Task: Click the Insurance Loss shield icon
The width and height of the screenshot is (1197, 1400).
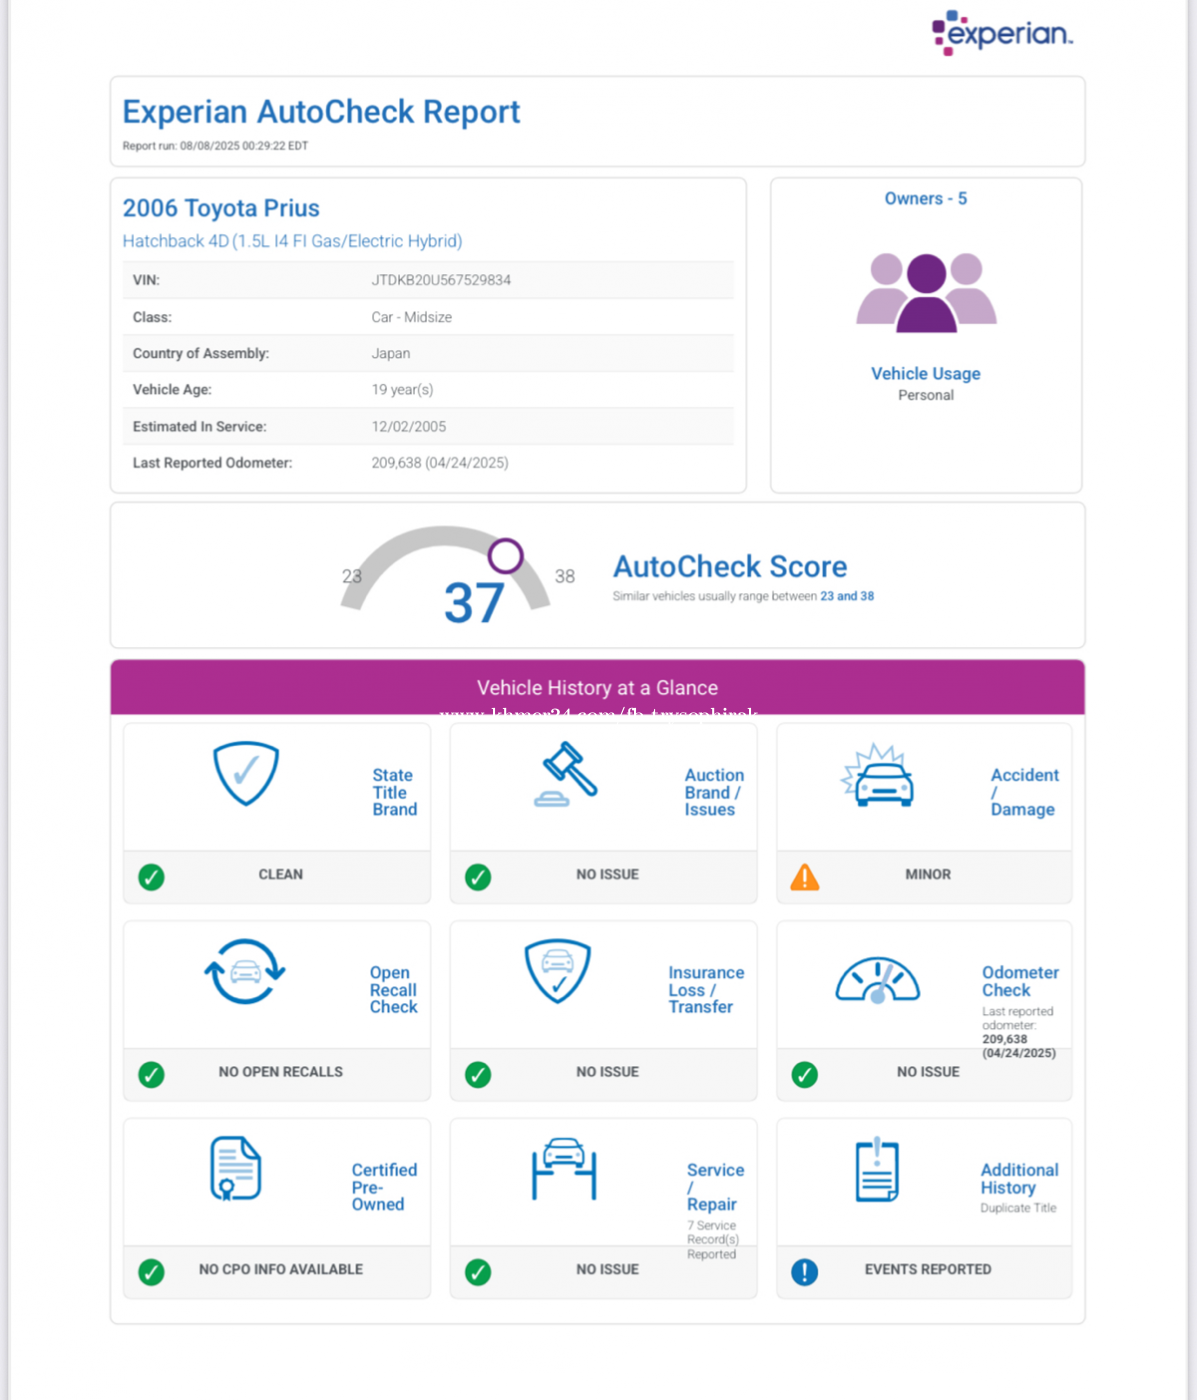Action: click(x=558, y=970)
